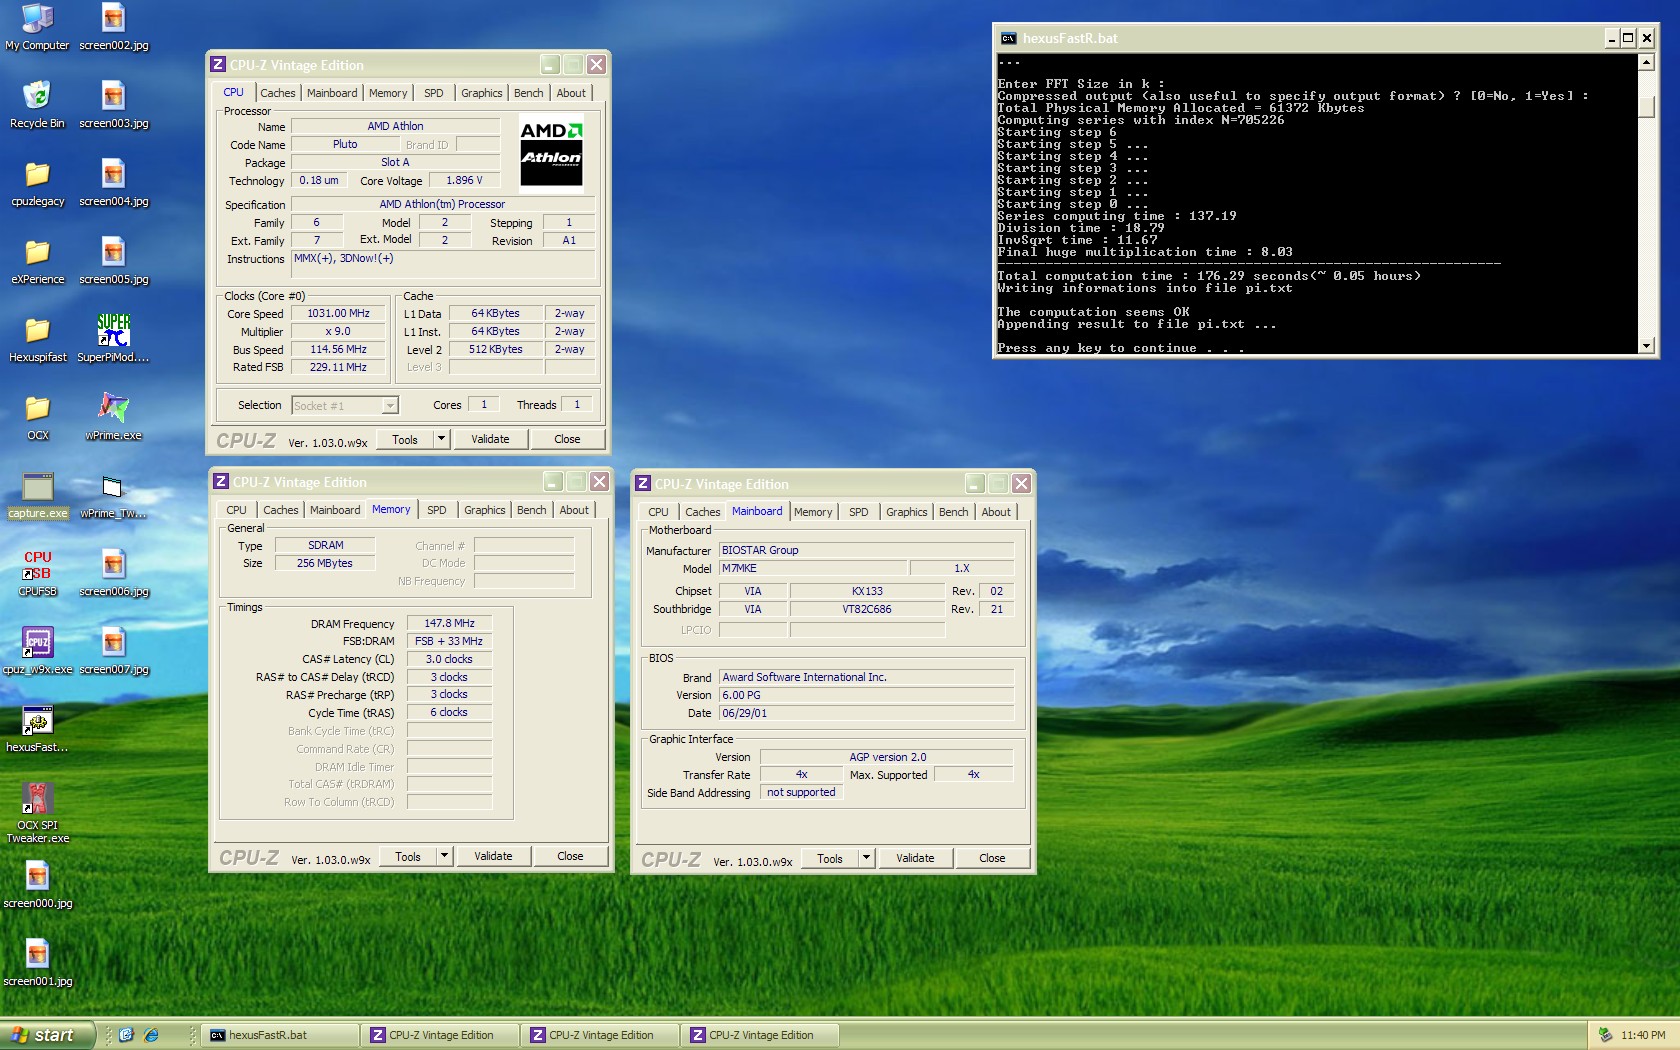This screenshot has height=1050, width=1680.
Task: Click the Windows start button
Action: click(47, 1035)
